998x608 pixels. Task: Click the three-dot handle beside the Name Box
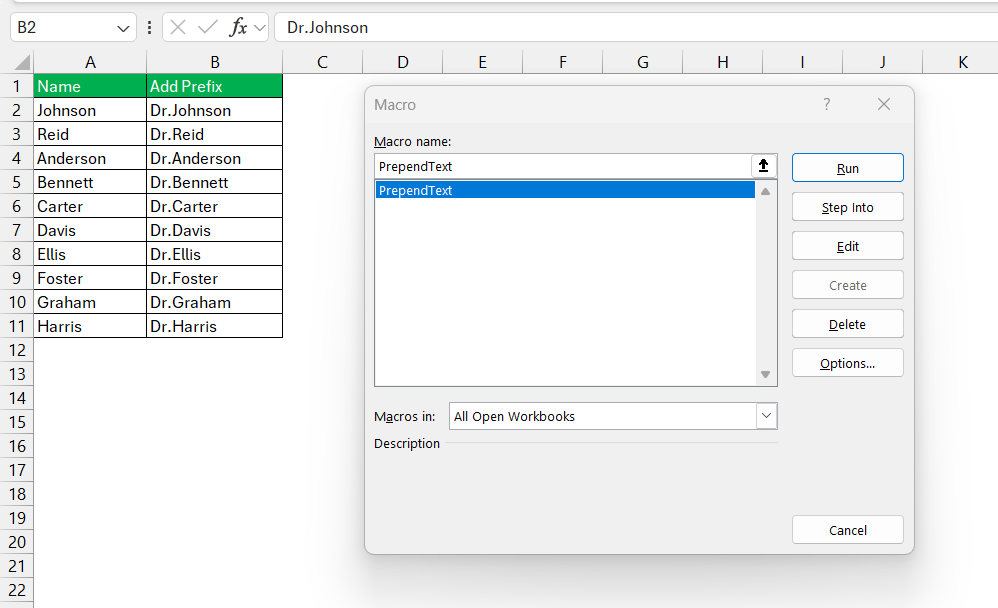150,27
